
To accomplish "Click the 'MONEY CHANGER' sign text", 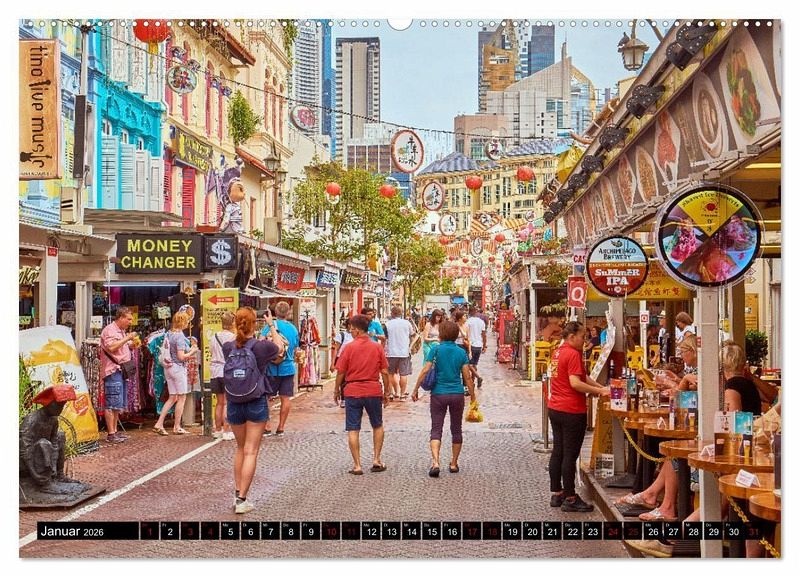I will click(x=159, y=254).
